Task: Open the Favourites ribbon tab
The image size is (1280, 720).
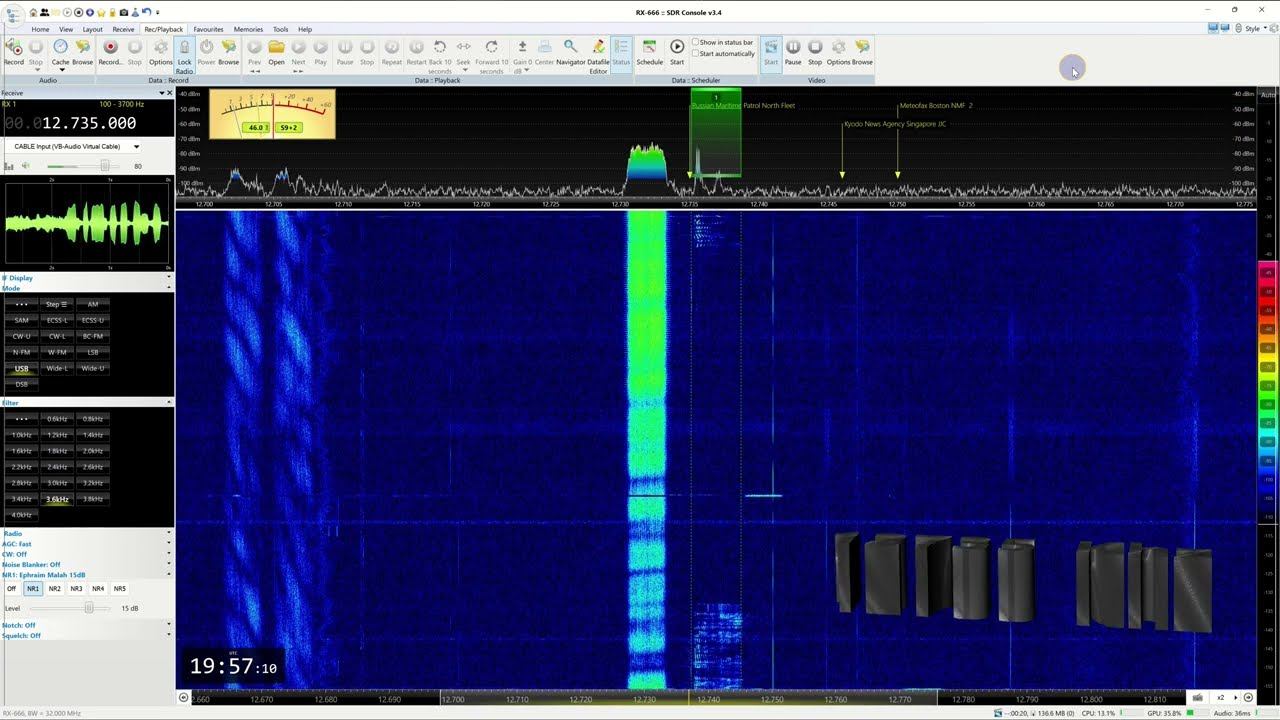Action: pos(208,29)
